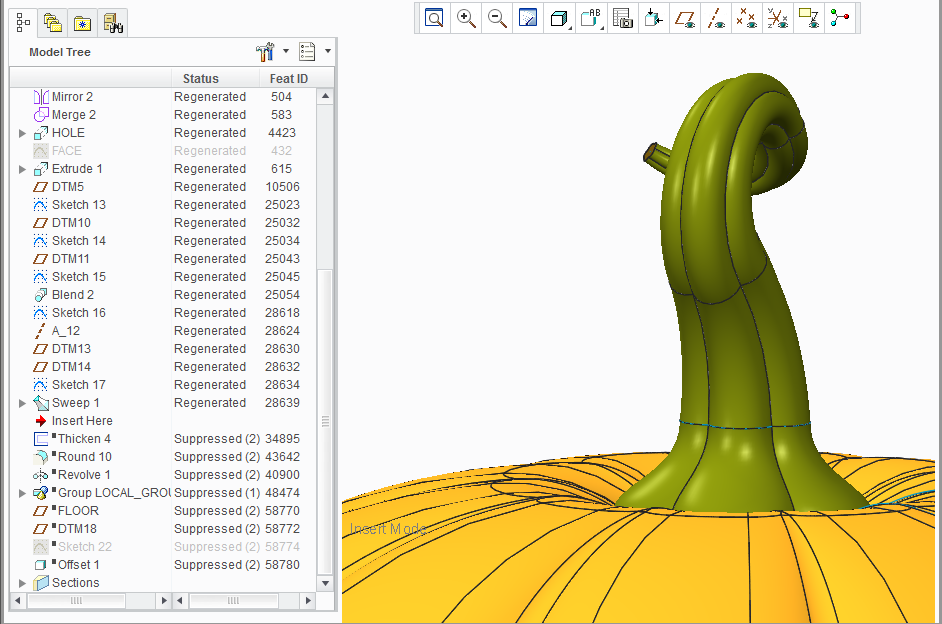The width and height of the screenshot is (942, 624).
Task: Open Model Tree settings dropdown arrow
Action: pos(286,51)
